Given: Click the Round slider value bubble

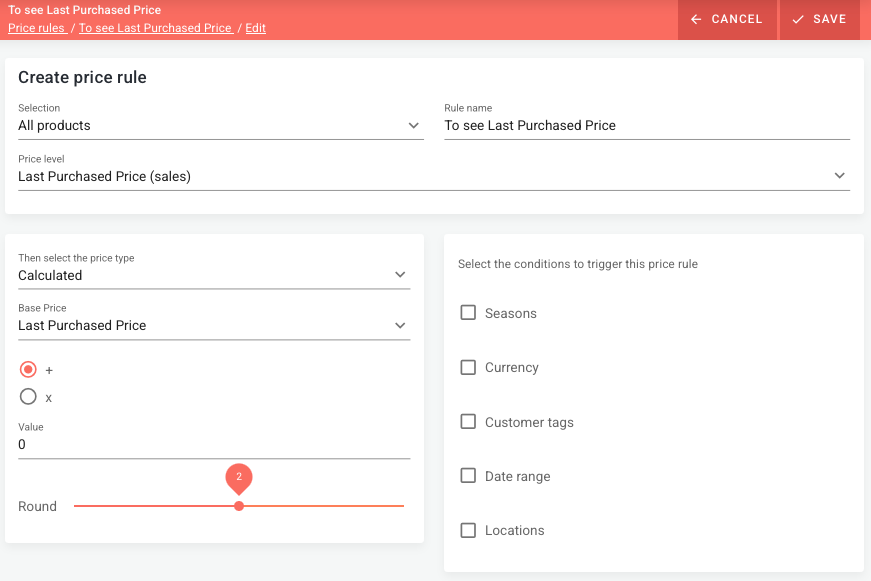Looking at the screenshot, I should click(x=239, y=477).
